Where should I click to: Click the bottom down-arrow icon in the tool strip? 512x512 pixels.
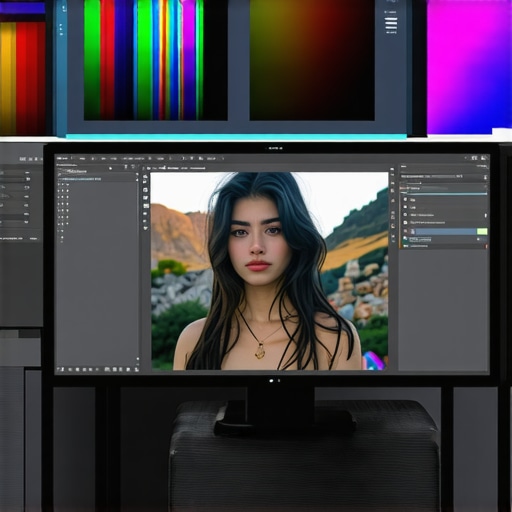coord(146,228)
